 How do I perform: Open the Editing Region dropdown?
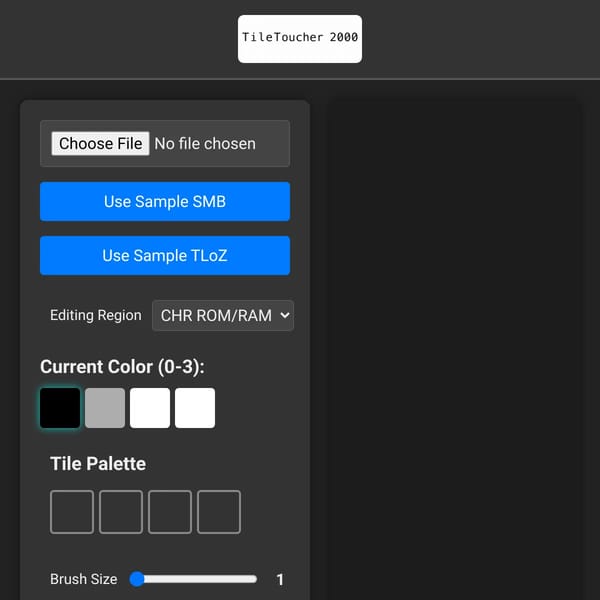tap(223, 316)
